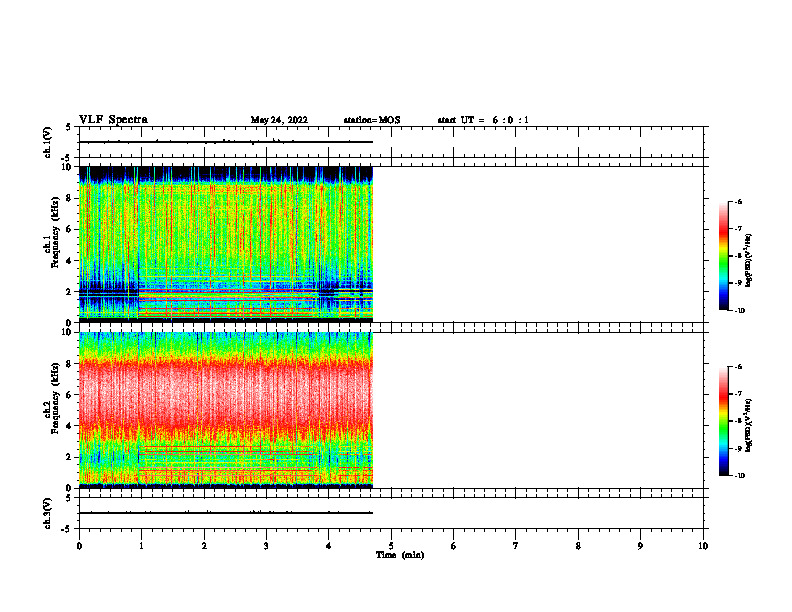Click the ch.1 frequency tick label "8"
792x612 pixels.
point(69,198)
